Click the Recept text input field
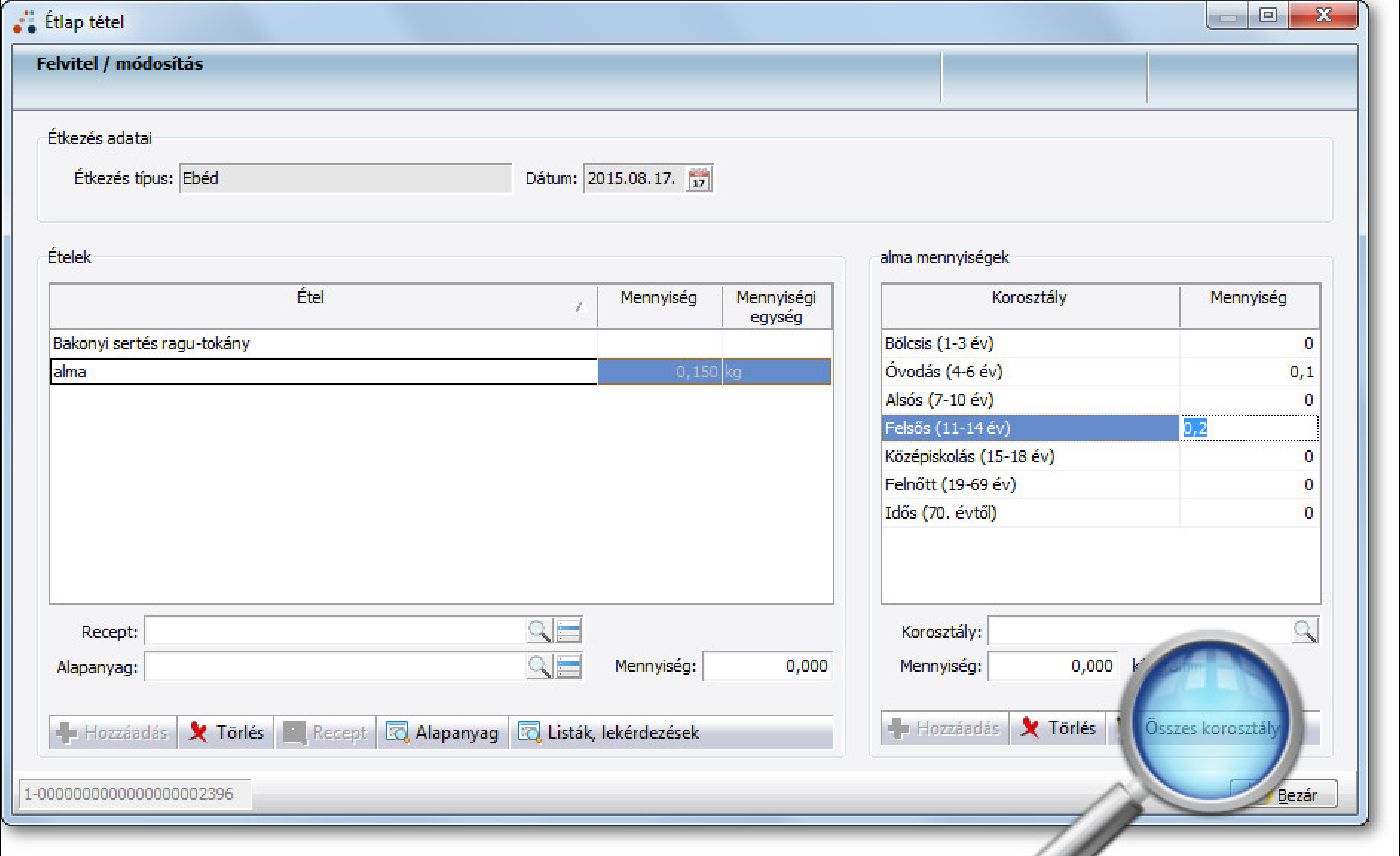The width and height of the screenshot is (1400, 856). pos(335,631)
